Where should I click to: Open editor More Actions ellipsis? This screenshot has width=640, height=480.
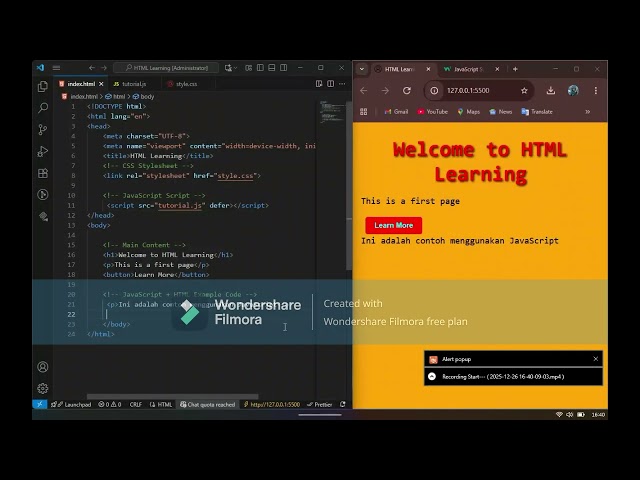point(342,84)
